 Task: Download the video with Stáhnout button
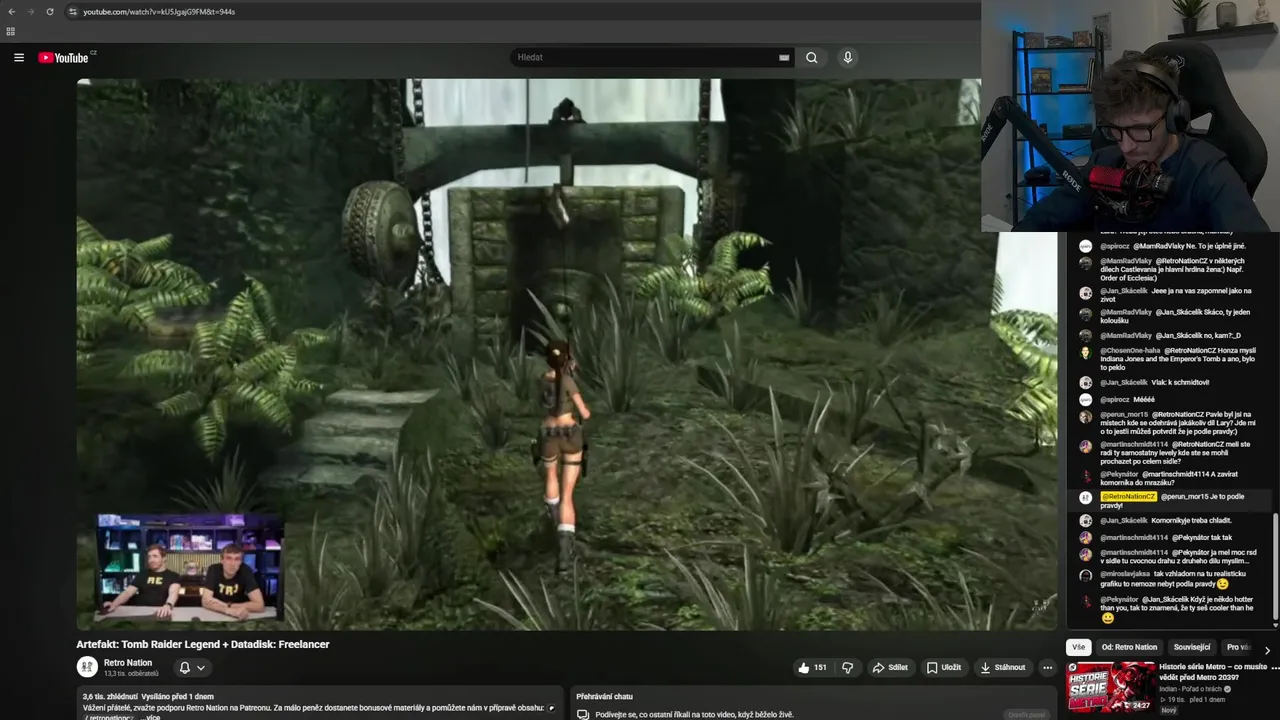pyautogui.click(x=1002, y=667)
